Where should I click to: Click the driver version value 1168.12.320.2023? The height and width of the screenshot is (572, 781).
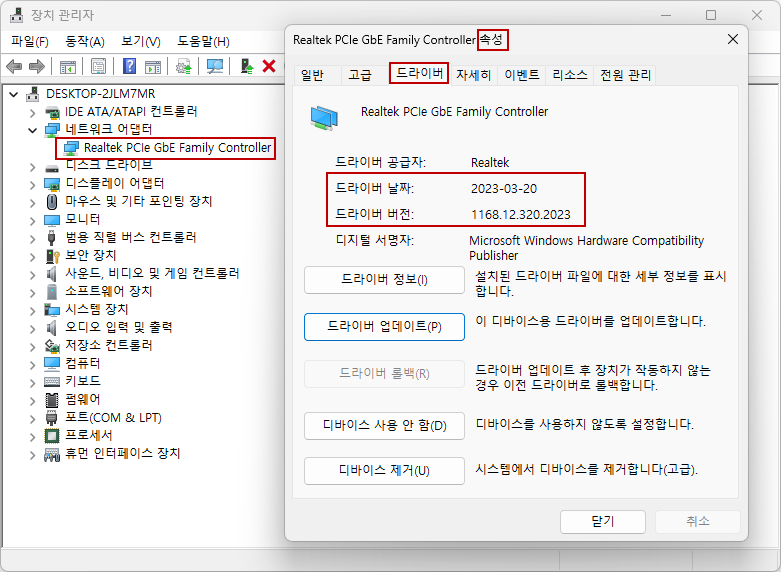[x=521, y=215]
